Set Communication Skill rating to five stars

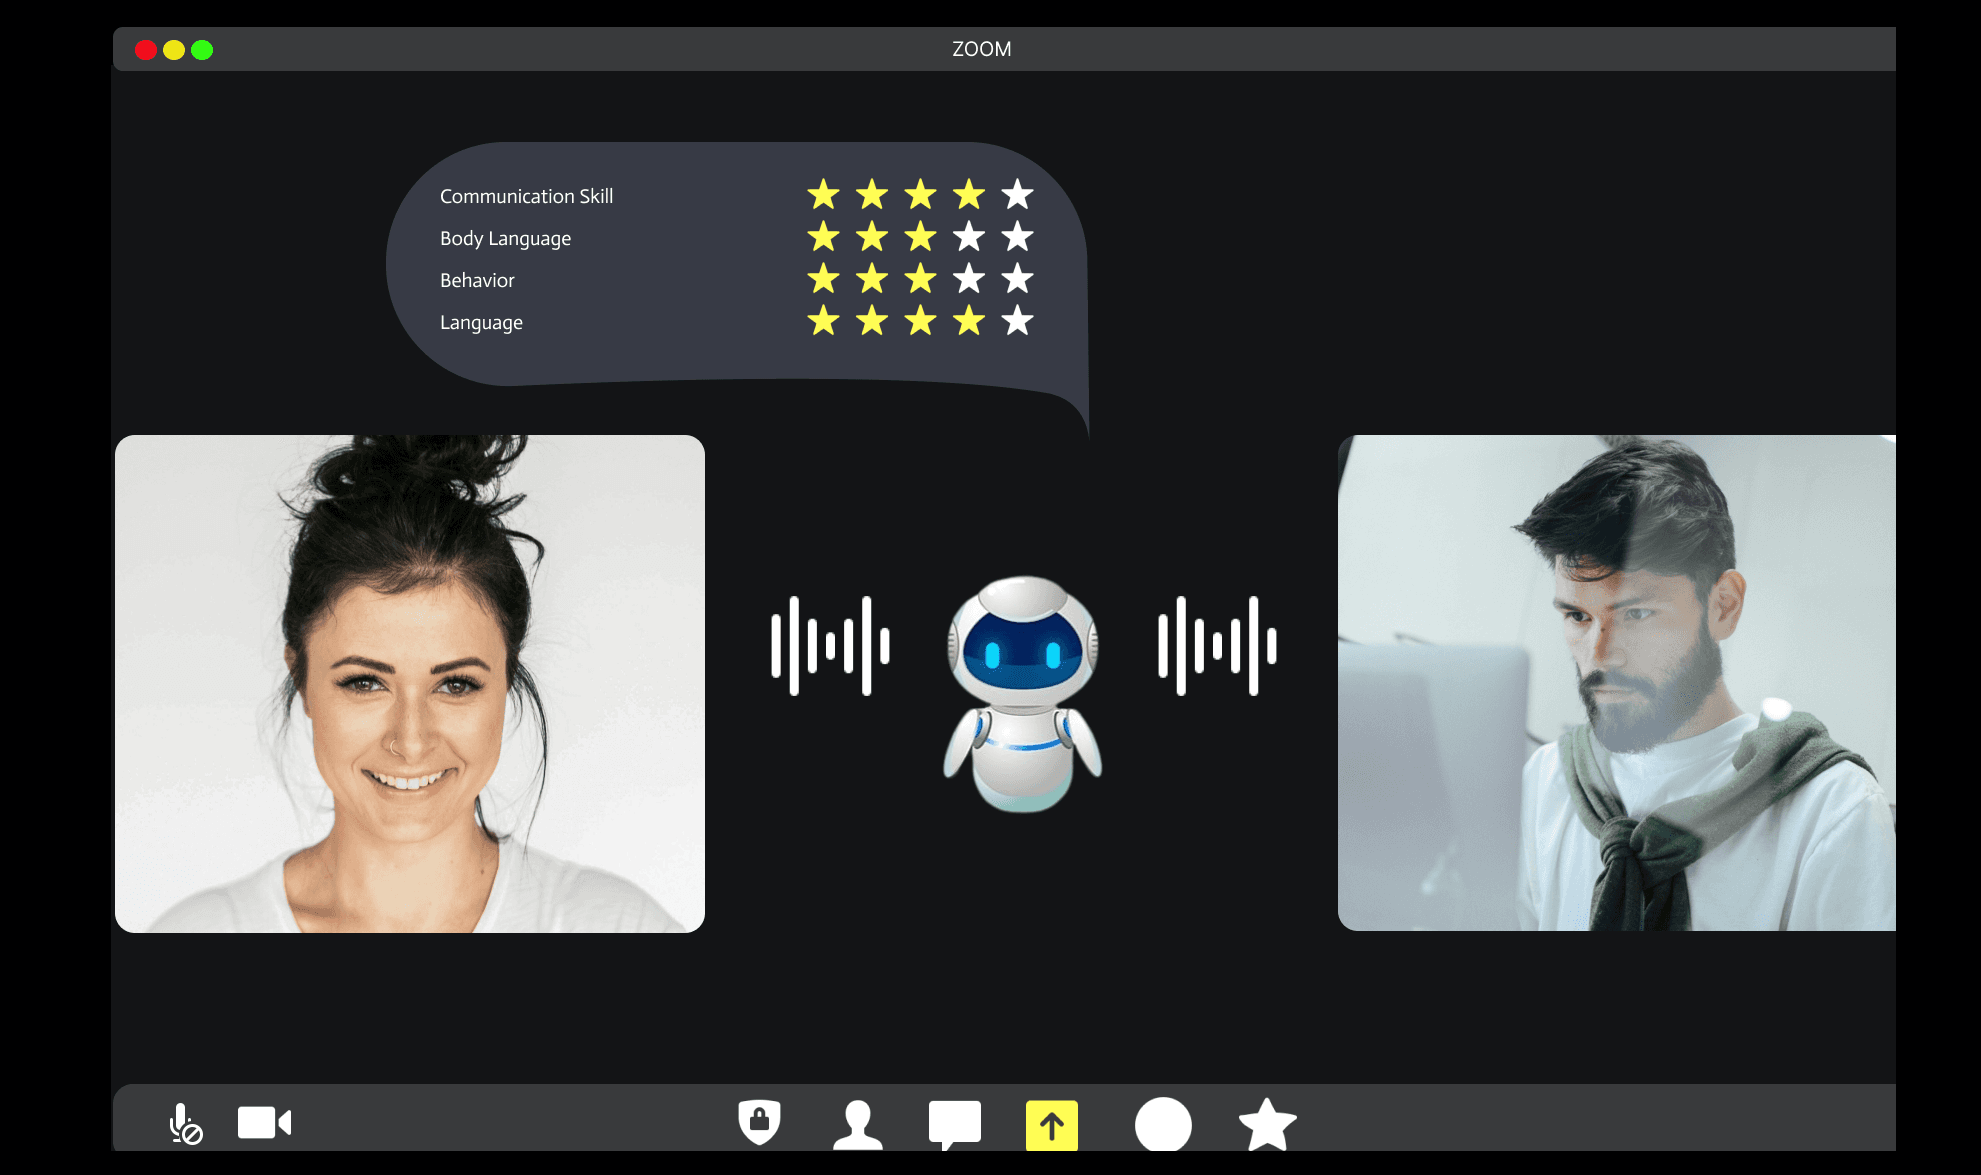1017,194
